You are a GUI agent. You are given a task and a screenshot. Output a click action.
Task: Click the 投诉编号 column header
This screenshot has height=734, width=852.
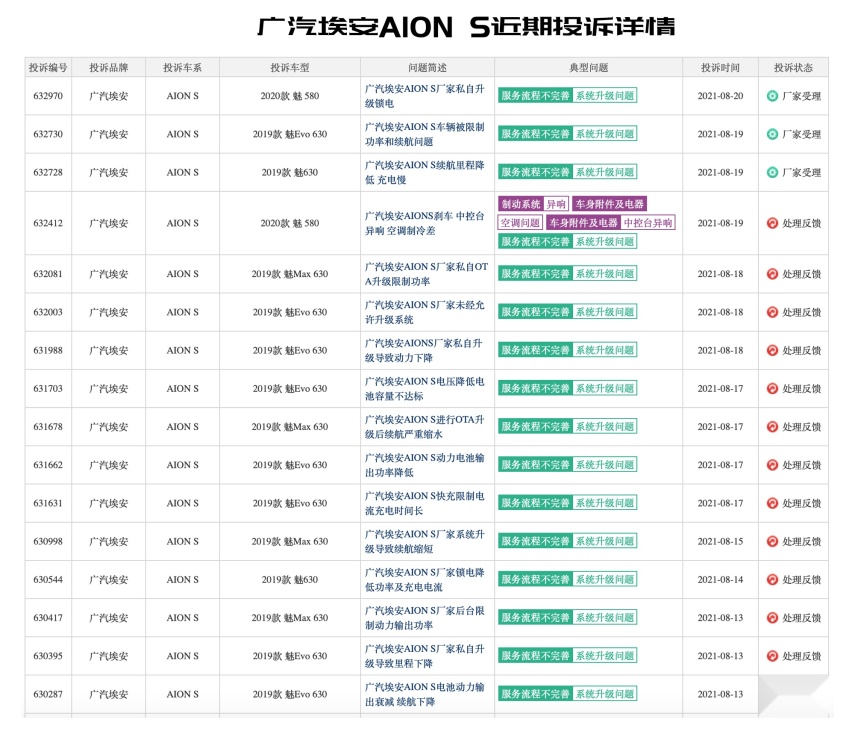tap(48, 67)
